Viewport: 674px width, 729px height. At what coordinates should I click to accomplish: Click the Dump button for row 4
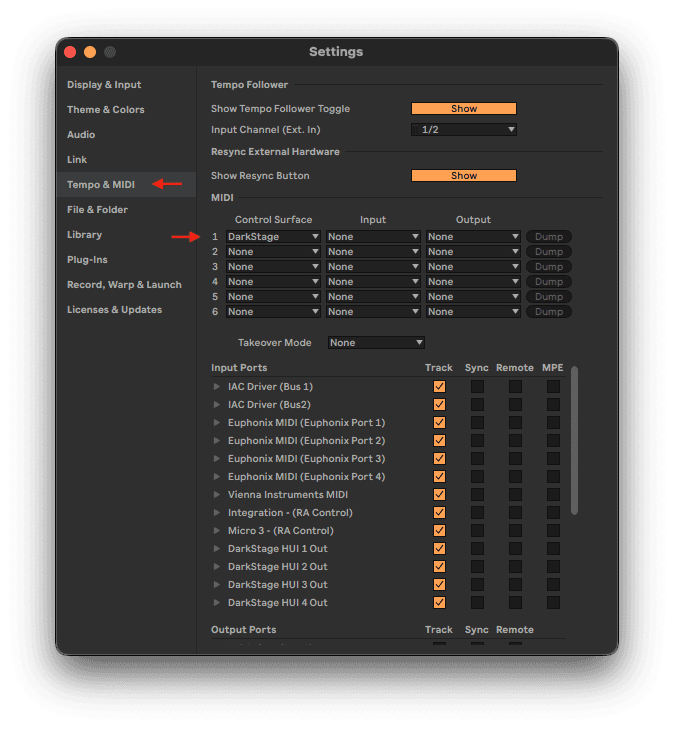coord(548,281)
